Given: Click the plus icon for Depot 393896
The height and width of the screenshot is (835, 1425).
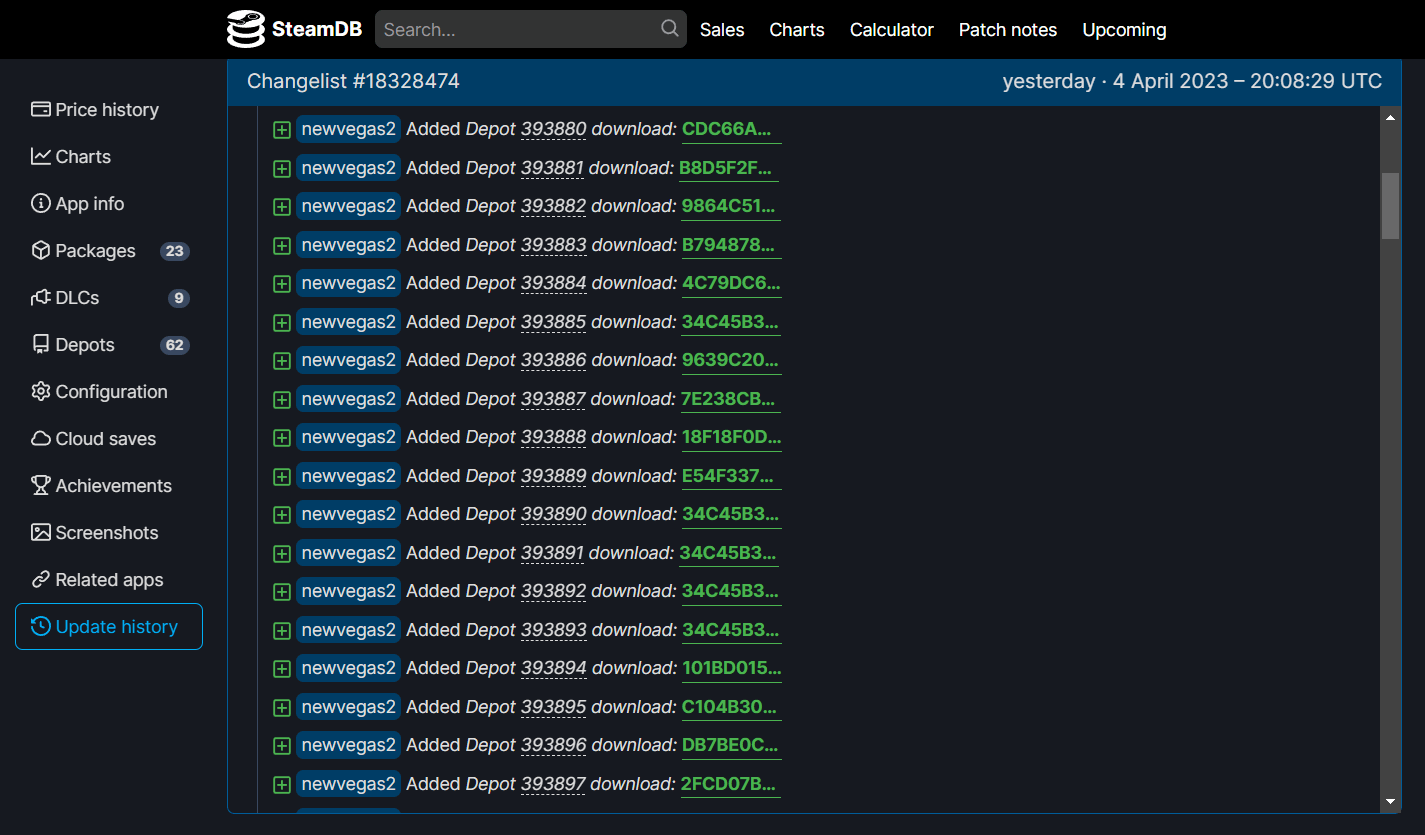Looking at the screenshot, I should pyautogui.click(x=282, y=746).
